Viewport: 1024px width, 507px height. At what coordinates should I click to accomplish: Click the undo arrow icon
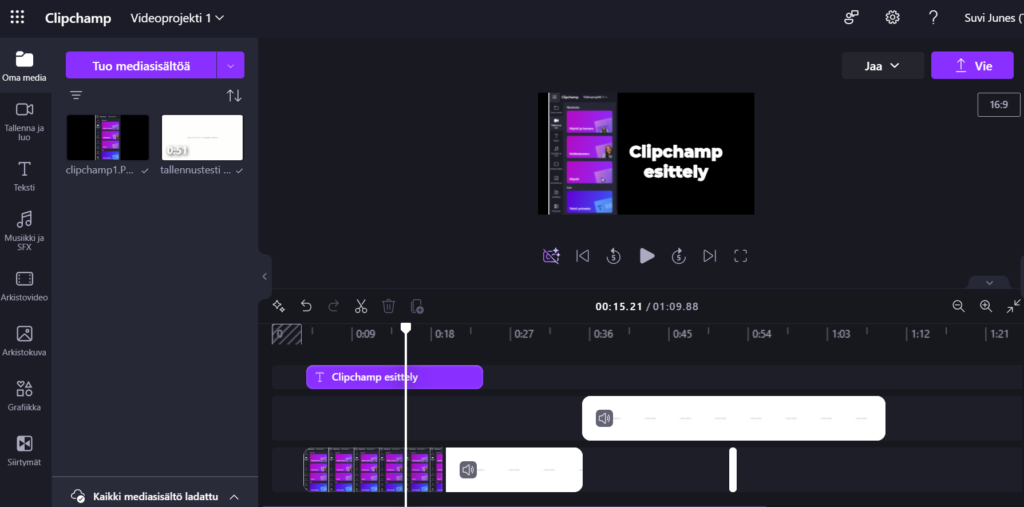pos(307,306)
